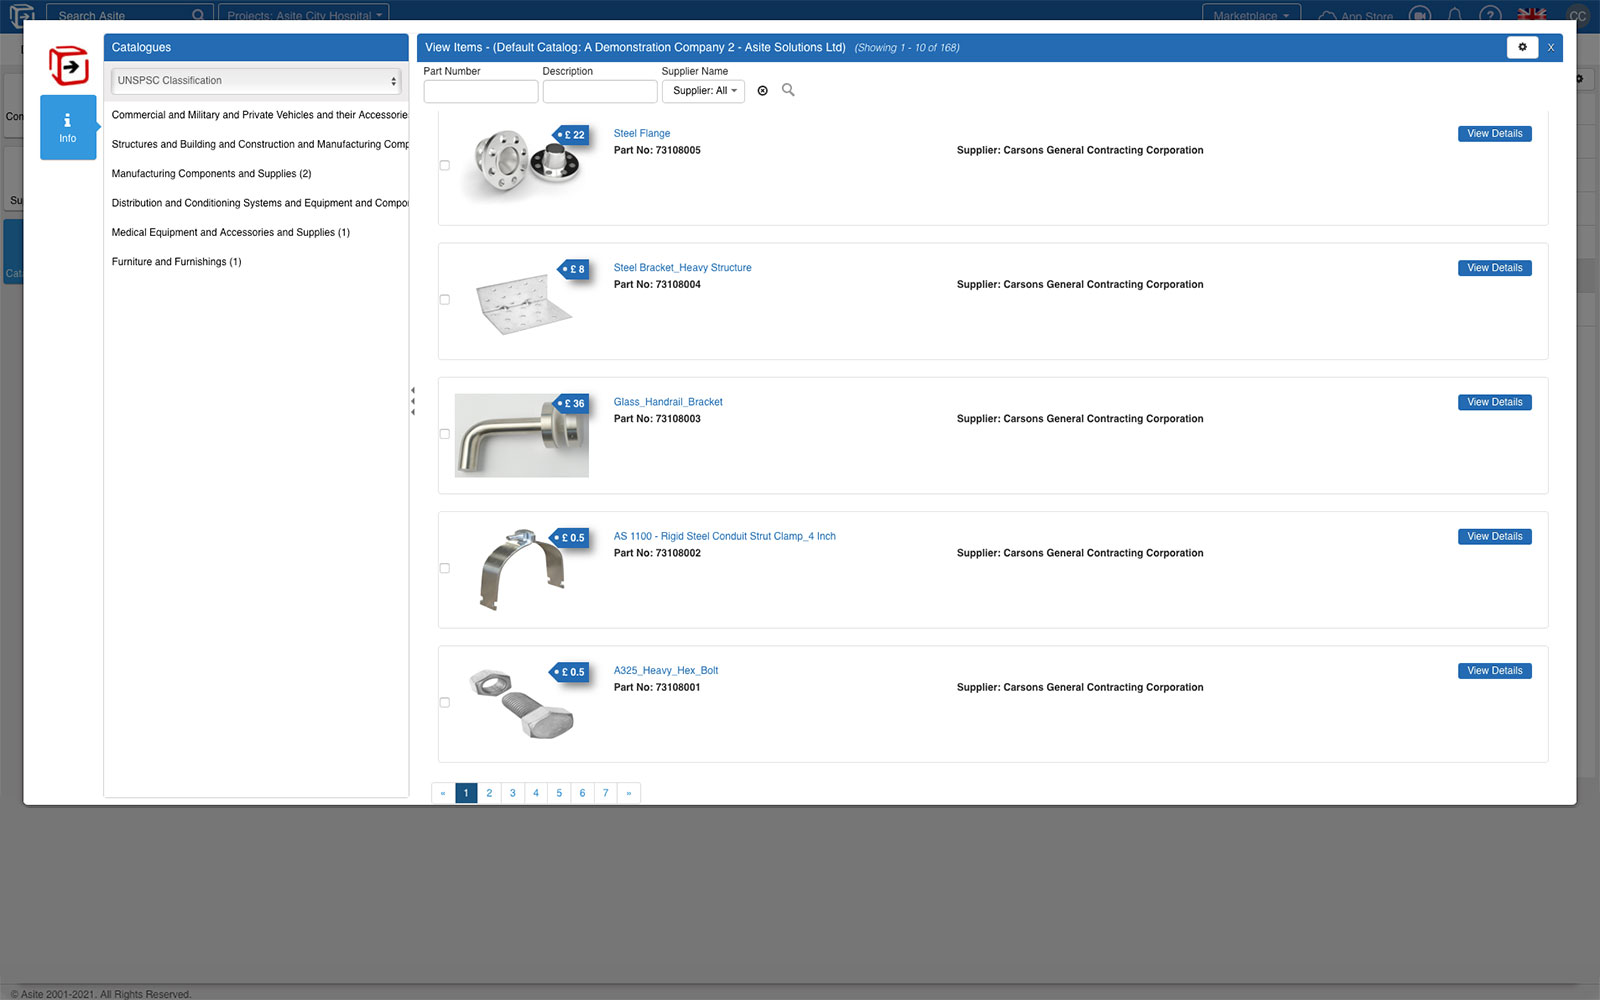The image size is (1600, 1000).
Task: Click the £ 0.5 price tag on Conduit Strut Clamp
Action: click(570, 538)
